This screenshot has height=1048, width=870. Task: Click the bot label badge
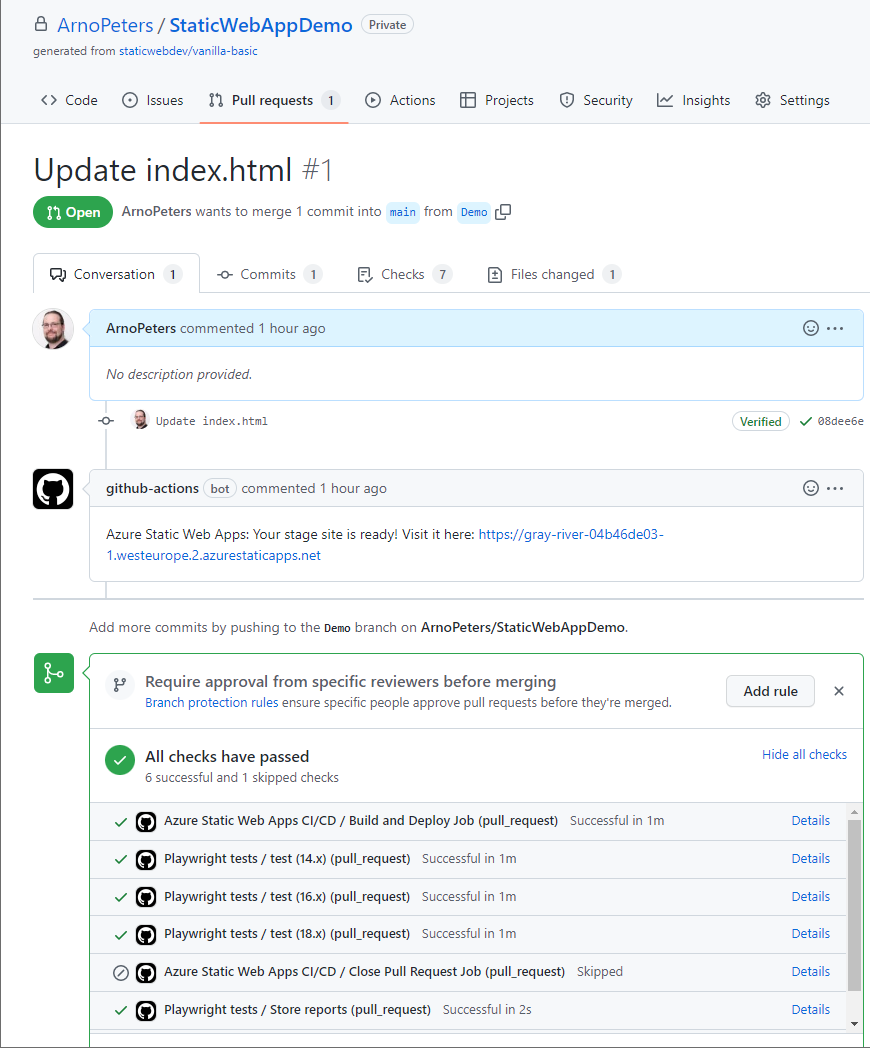220,489
